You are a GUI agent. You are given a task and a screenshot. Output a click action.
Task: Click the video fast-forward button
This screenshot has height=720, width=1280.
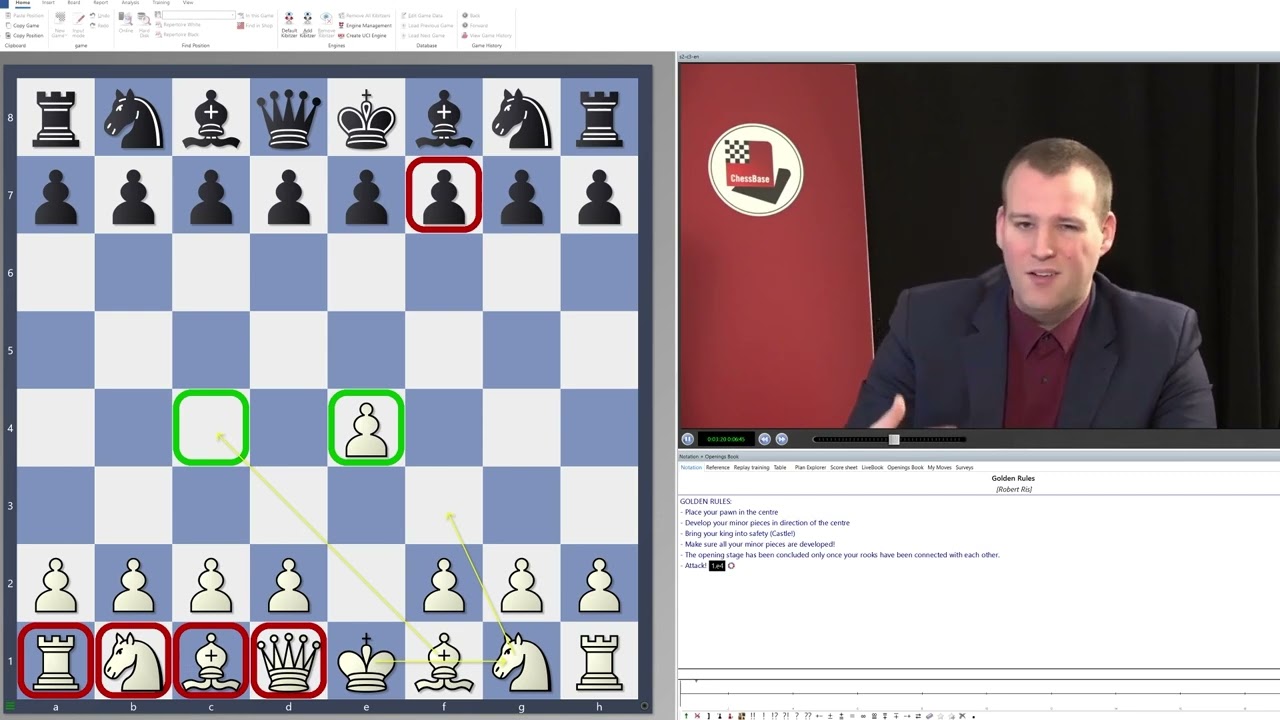coord(782,439)
